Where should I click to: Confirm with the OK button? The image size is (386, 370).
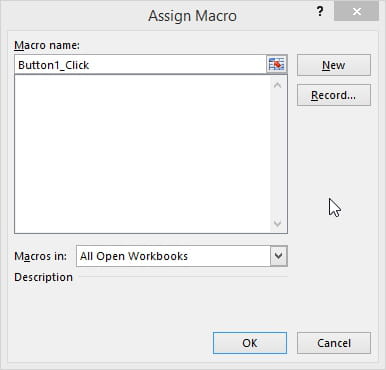click(x=250, y=343)
